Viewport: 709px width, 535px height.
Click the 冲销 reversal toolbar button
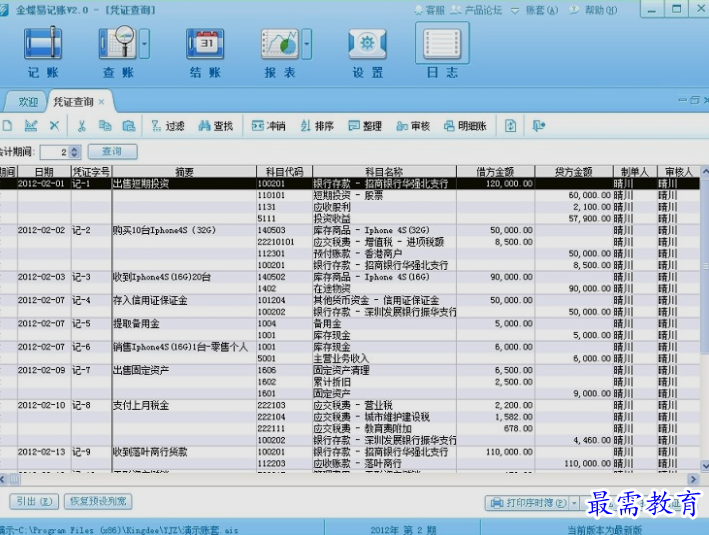(x=268, y=126)
